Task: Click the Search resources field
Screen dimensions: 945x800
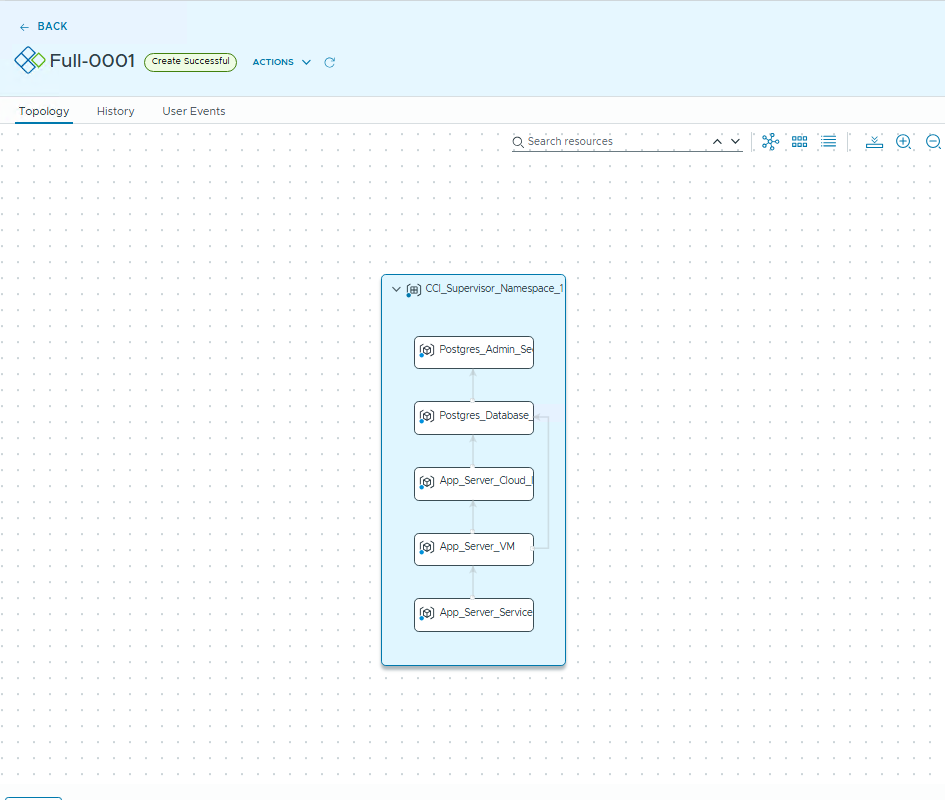Action: pyautogui.click(x=615, y=142)
